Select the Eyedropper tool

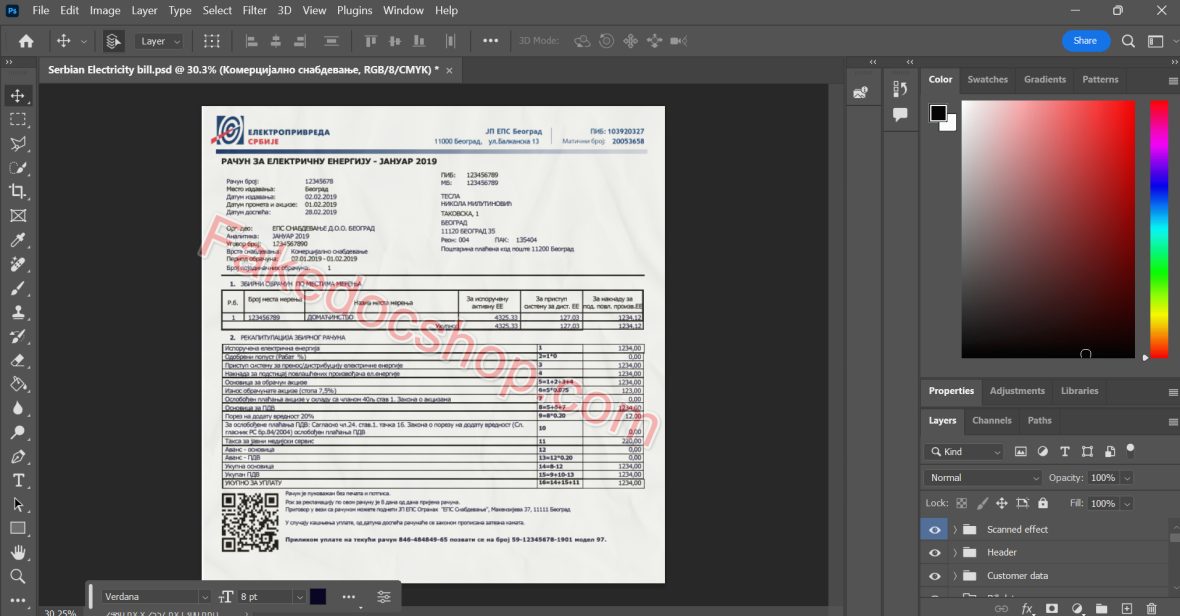(18, 240)
